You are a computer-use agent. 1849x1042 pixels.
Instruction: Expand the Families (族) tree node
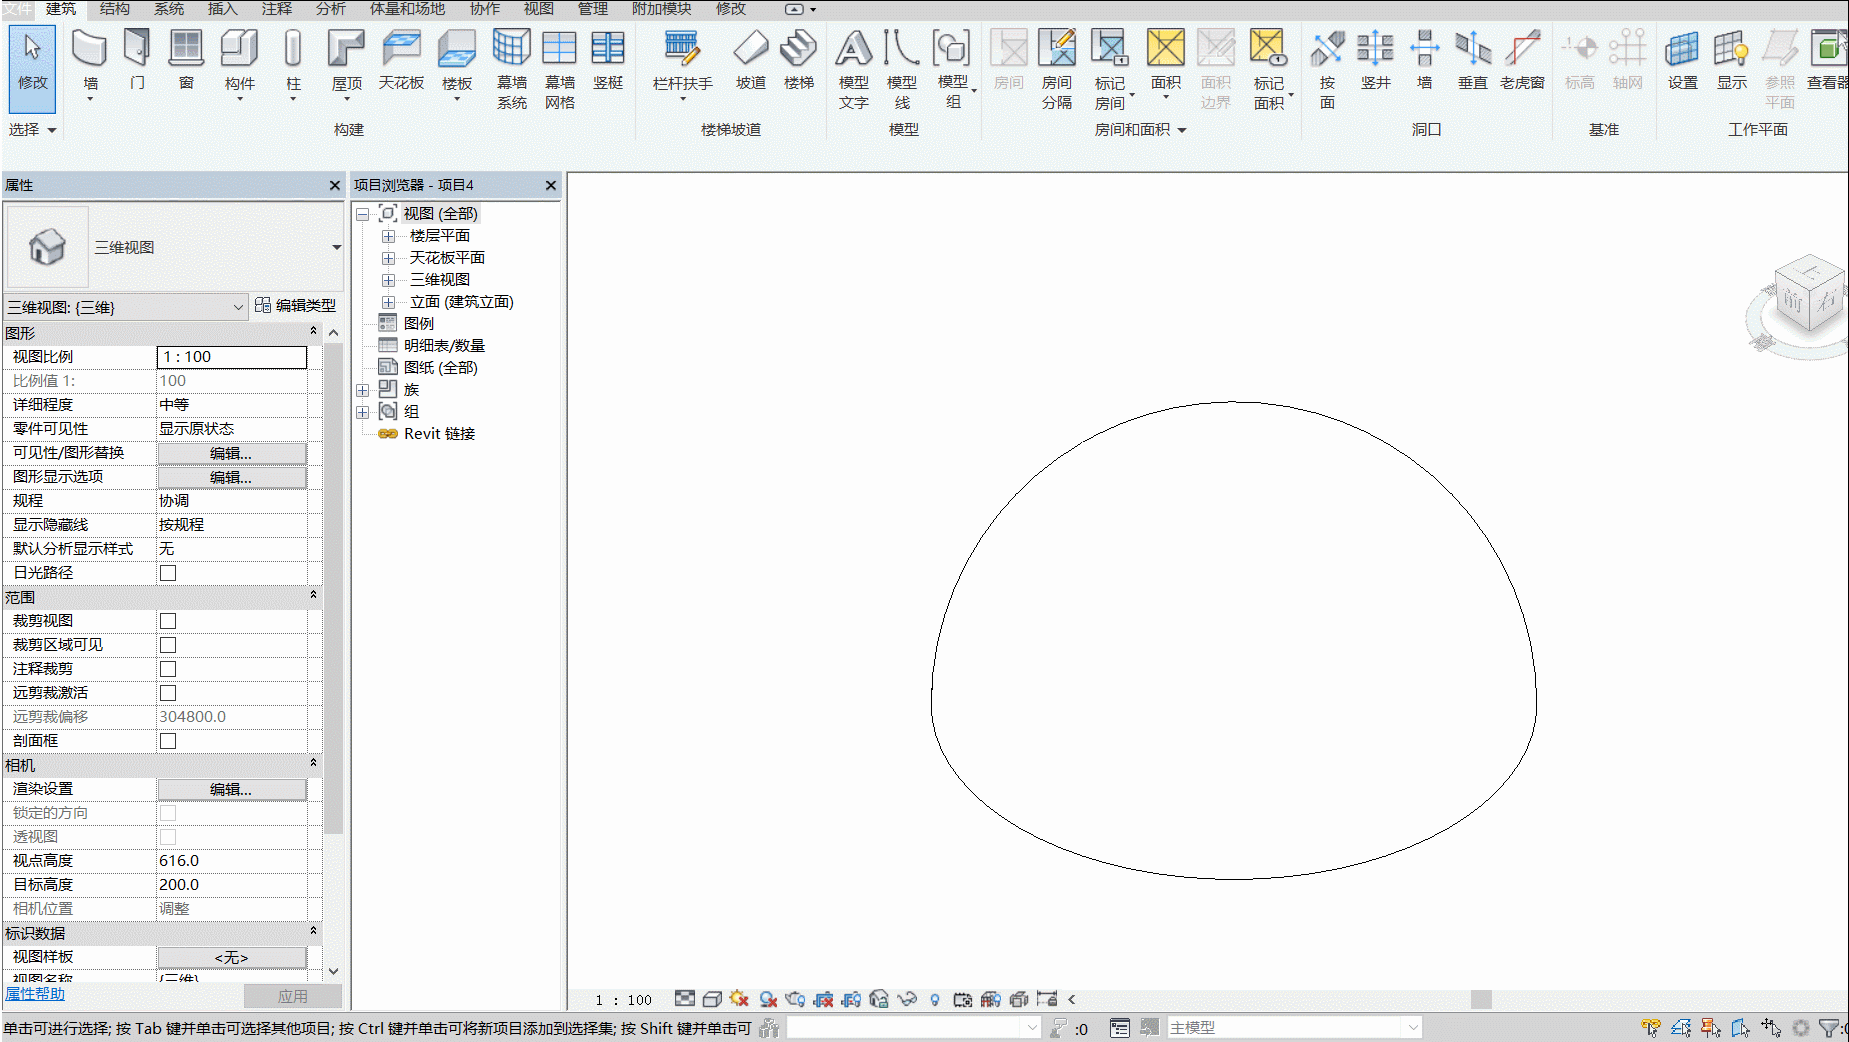(x=363, y=390)
